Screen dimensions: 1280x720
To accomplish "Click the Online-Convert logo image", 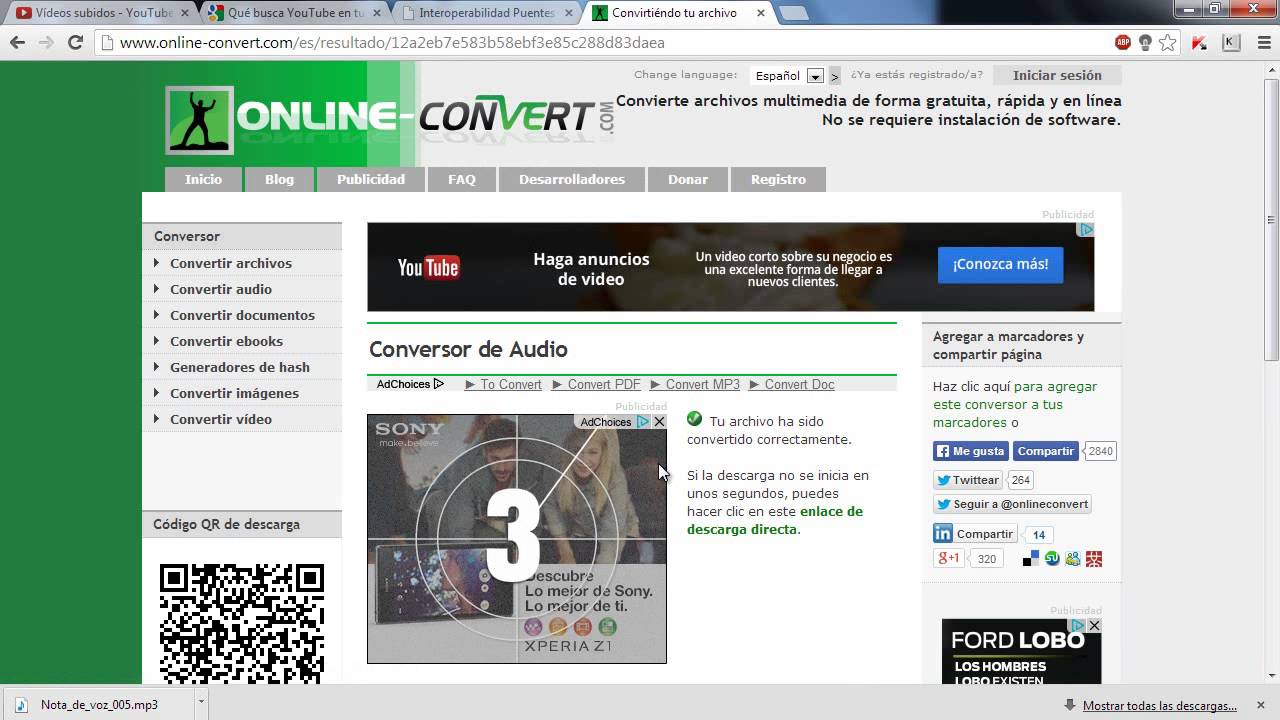I will 390,119.
